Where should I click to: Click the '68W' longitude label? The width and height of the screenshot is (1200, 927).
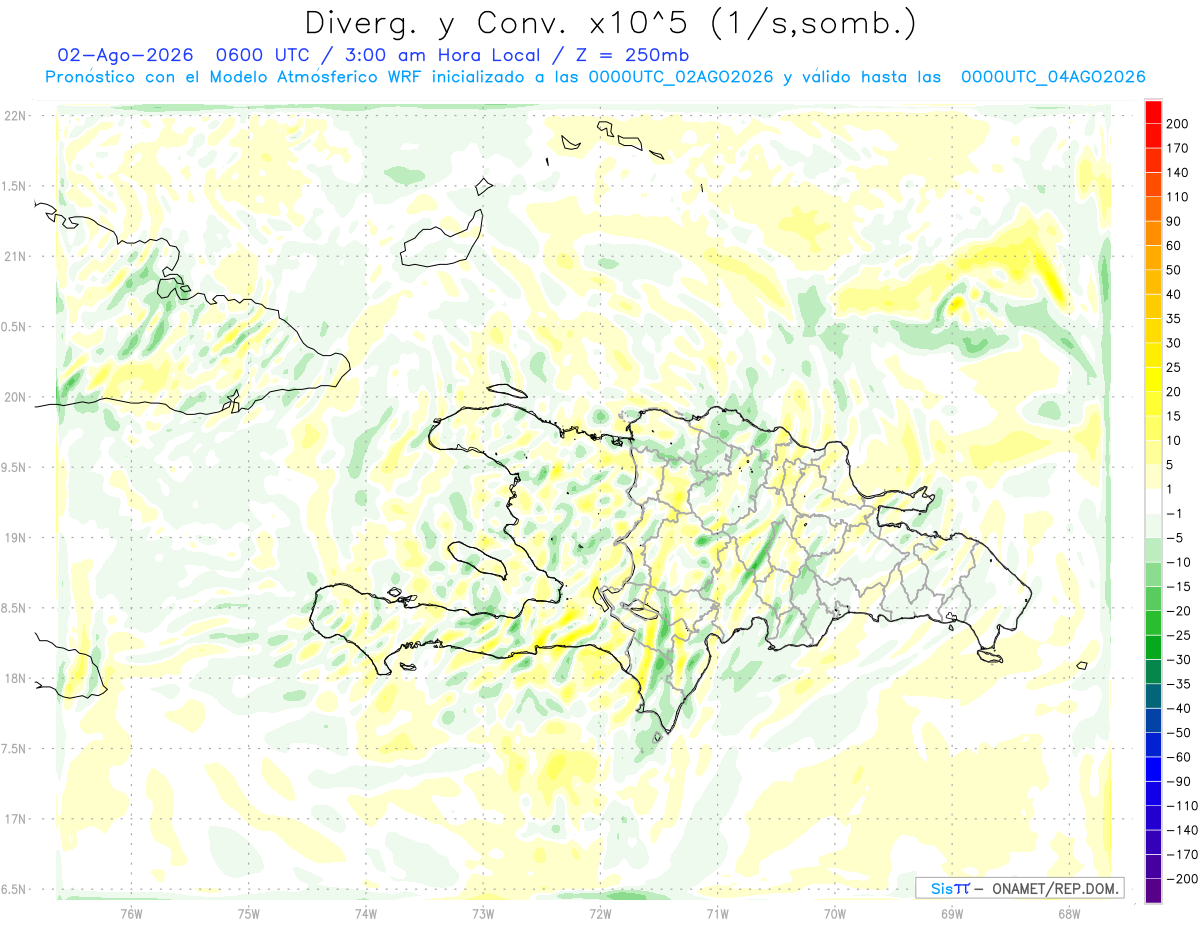(1069, 913)
